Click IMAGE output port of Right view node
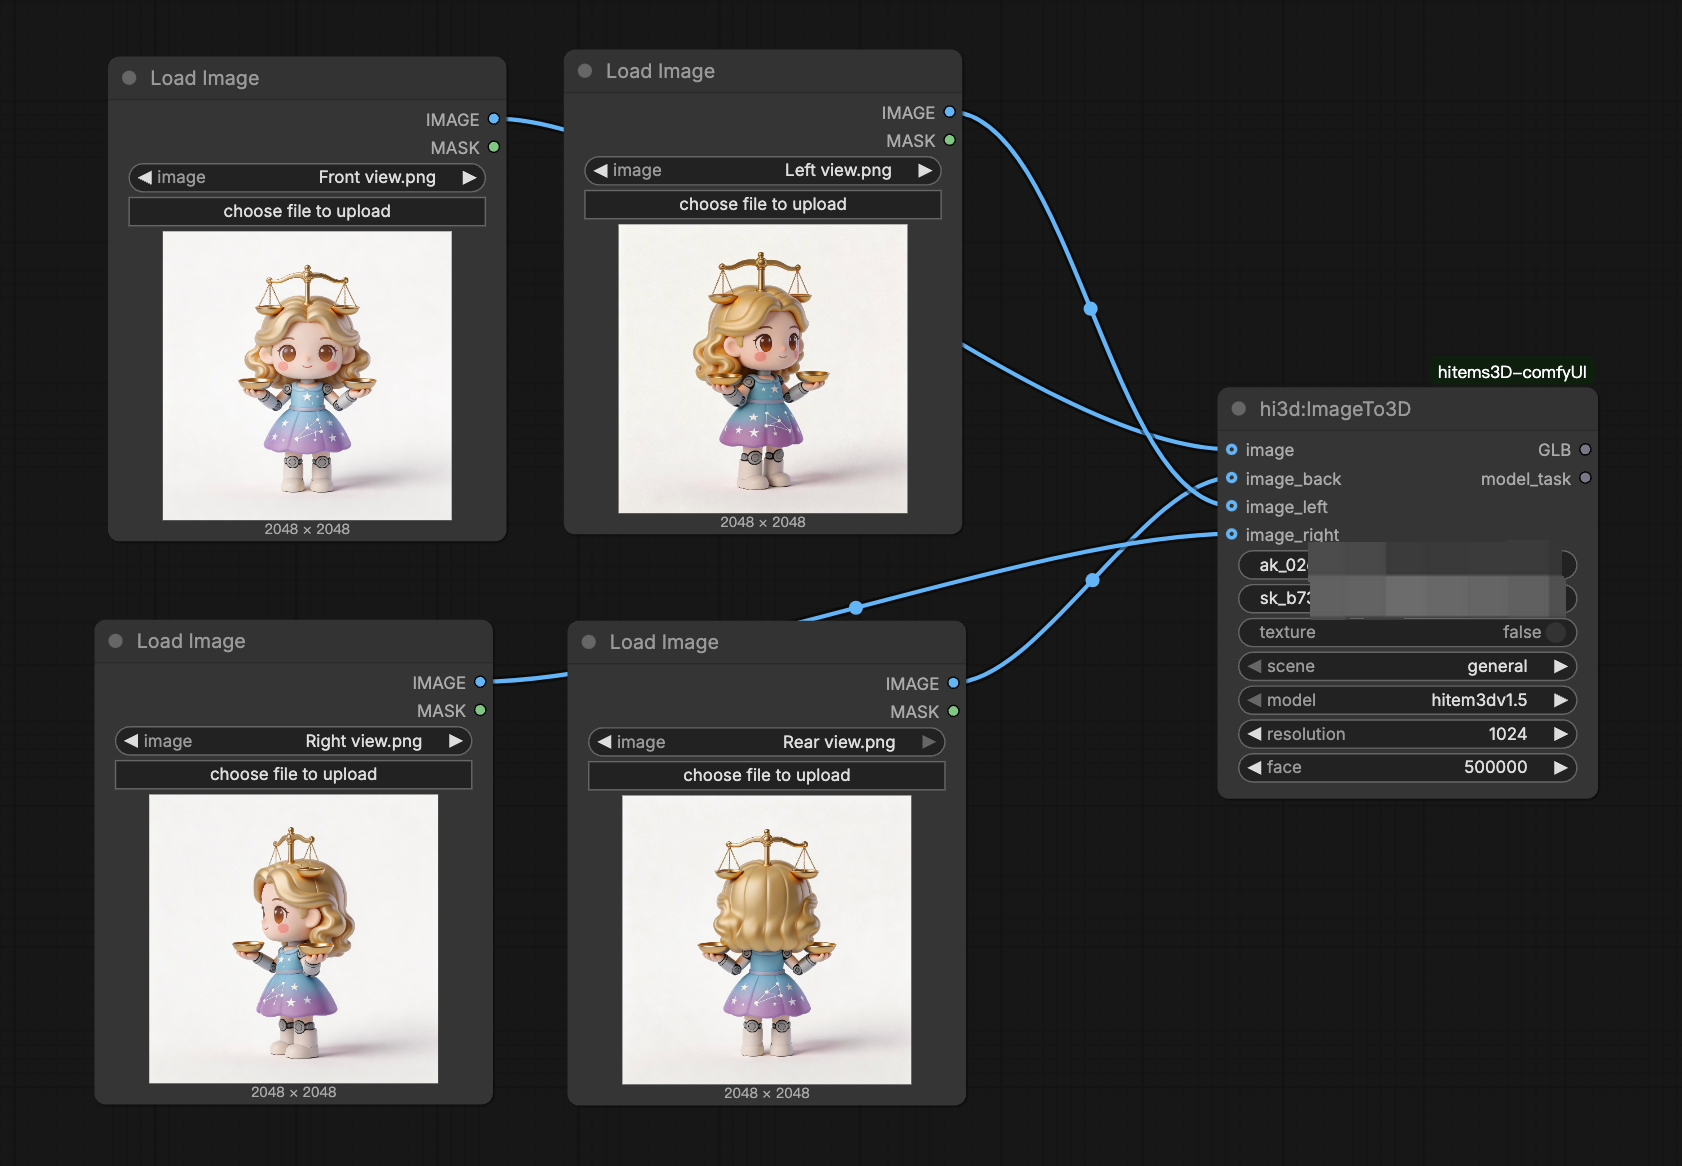The height and width of the screenshot is (1166, 1682). 480,683
